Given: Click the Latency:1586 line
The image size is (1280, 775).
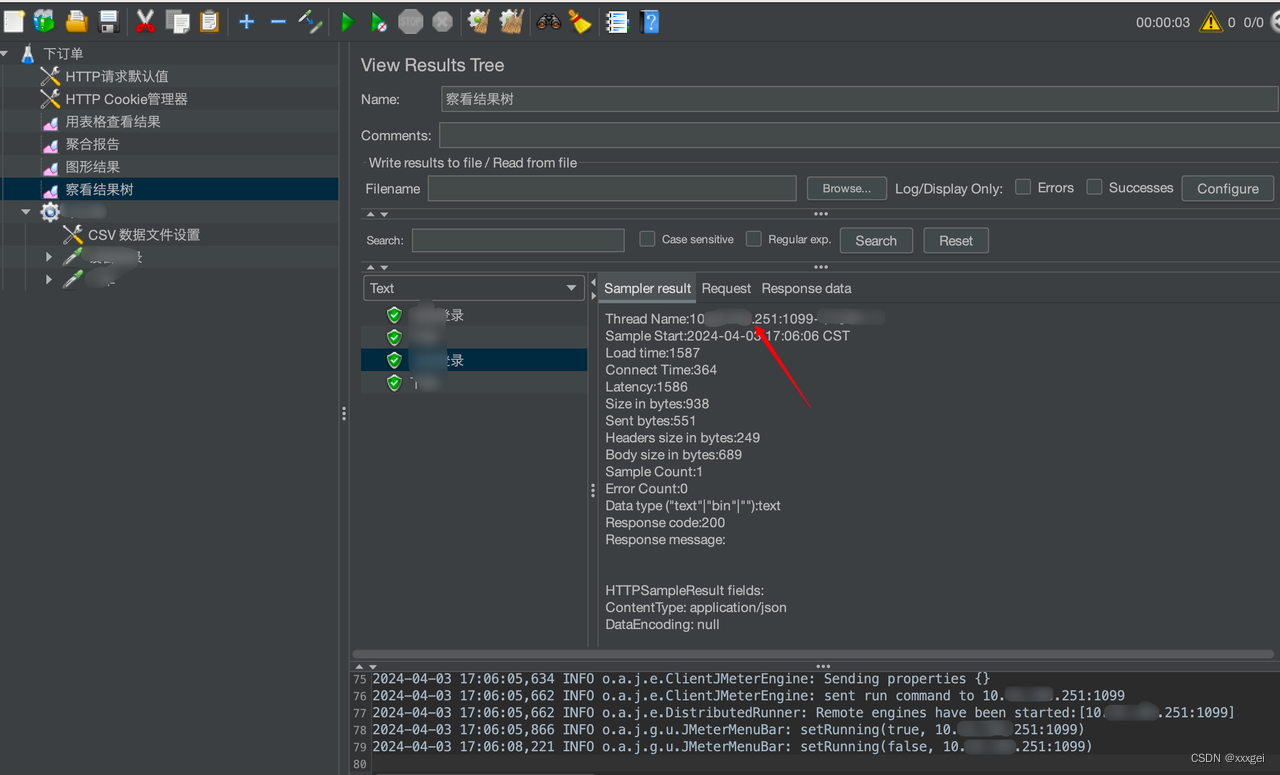Looking at the screenshot, I should (x=646, y=387).
